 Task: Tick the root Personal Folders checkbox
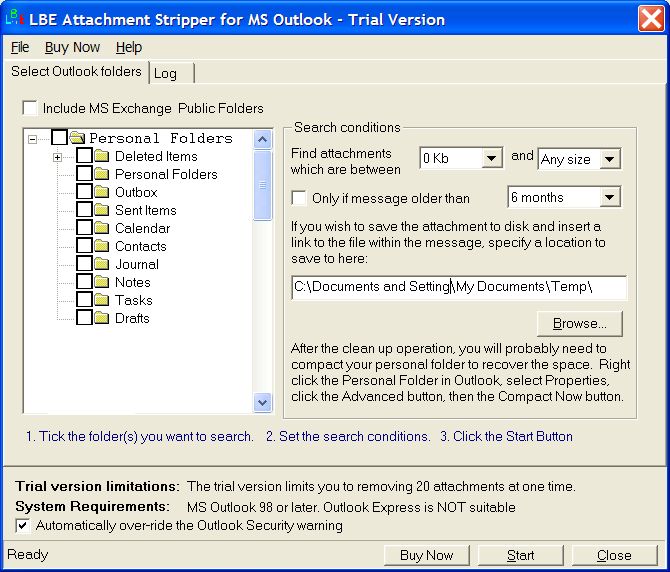(59, 138)
